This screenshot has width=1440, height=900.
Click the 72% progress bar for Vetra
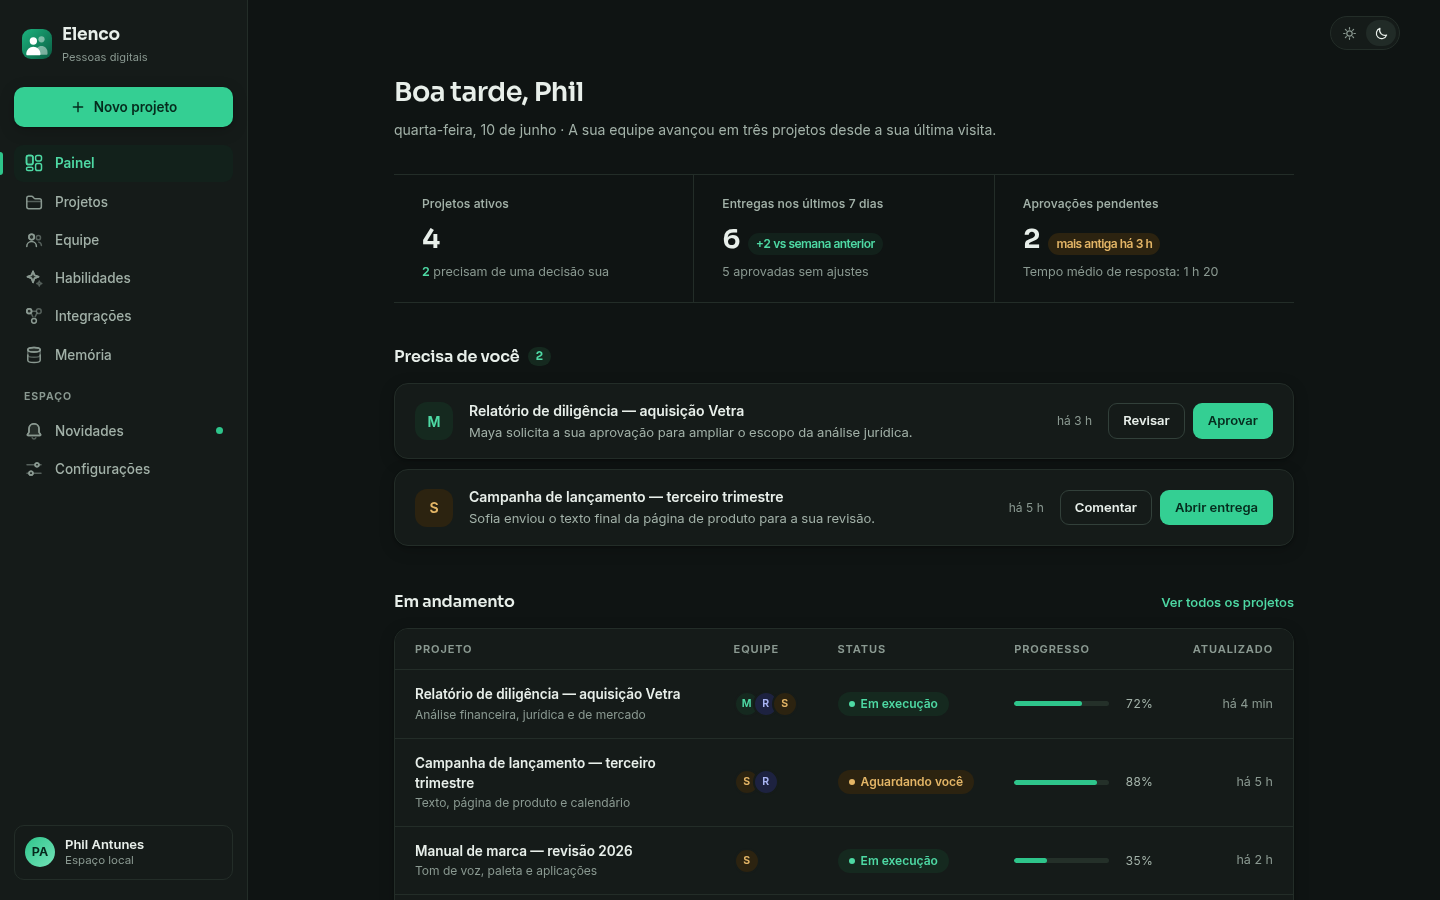(1061, 704)
